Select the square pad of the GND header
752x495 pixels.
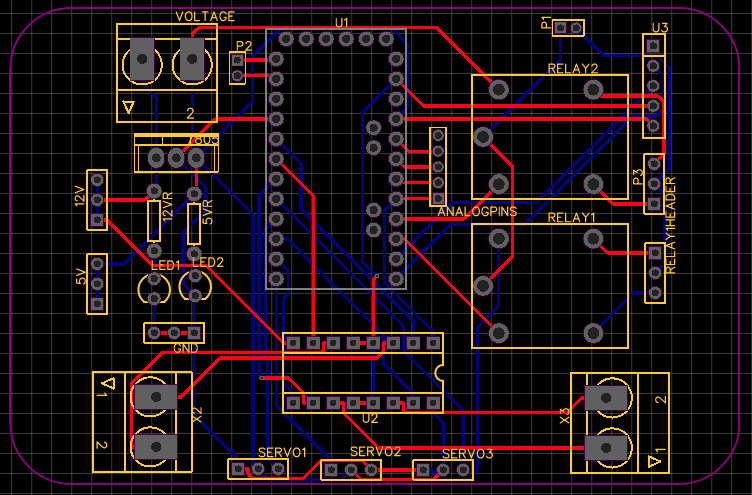194,332
